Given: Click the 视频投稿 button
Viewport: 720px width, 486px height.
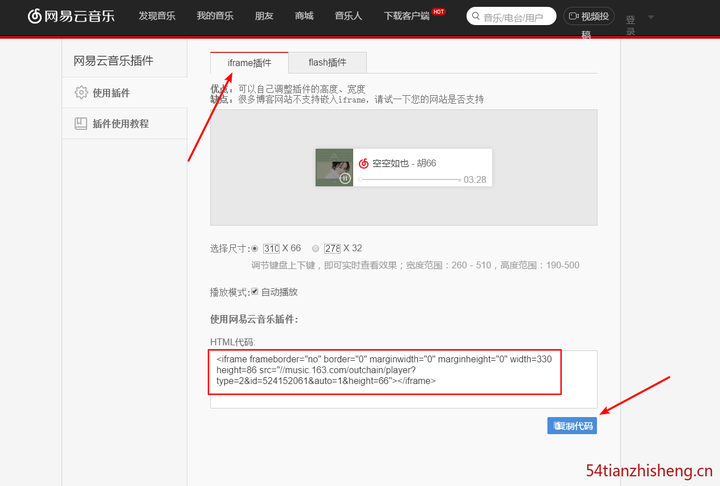Looking at the screenshot, I should click(589, 17).
